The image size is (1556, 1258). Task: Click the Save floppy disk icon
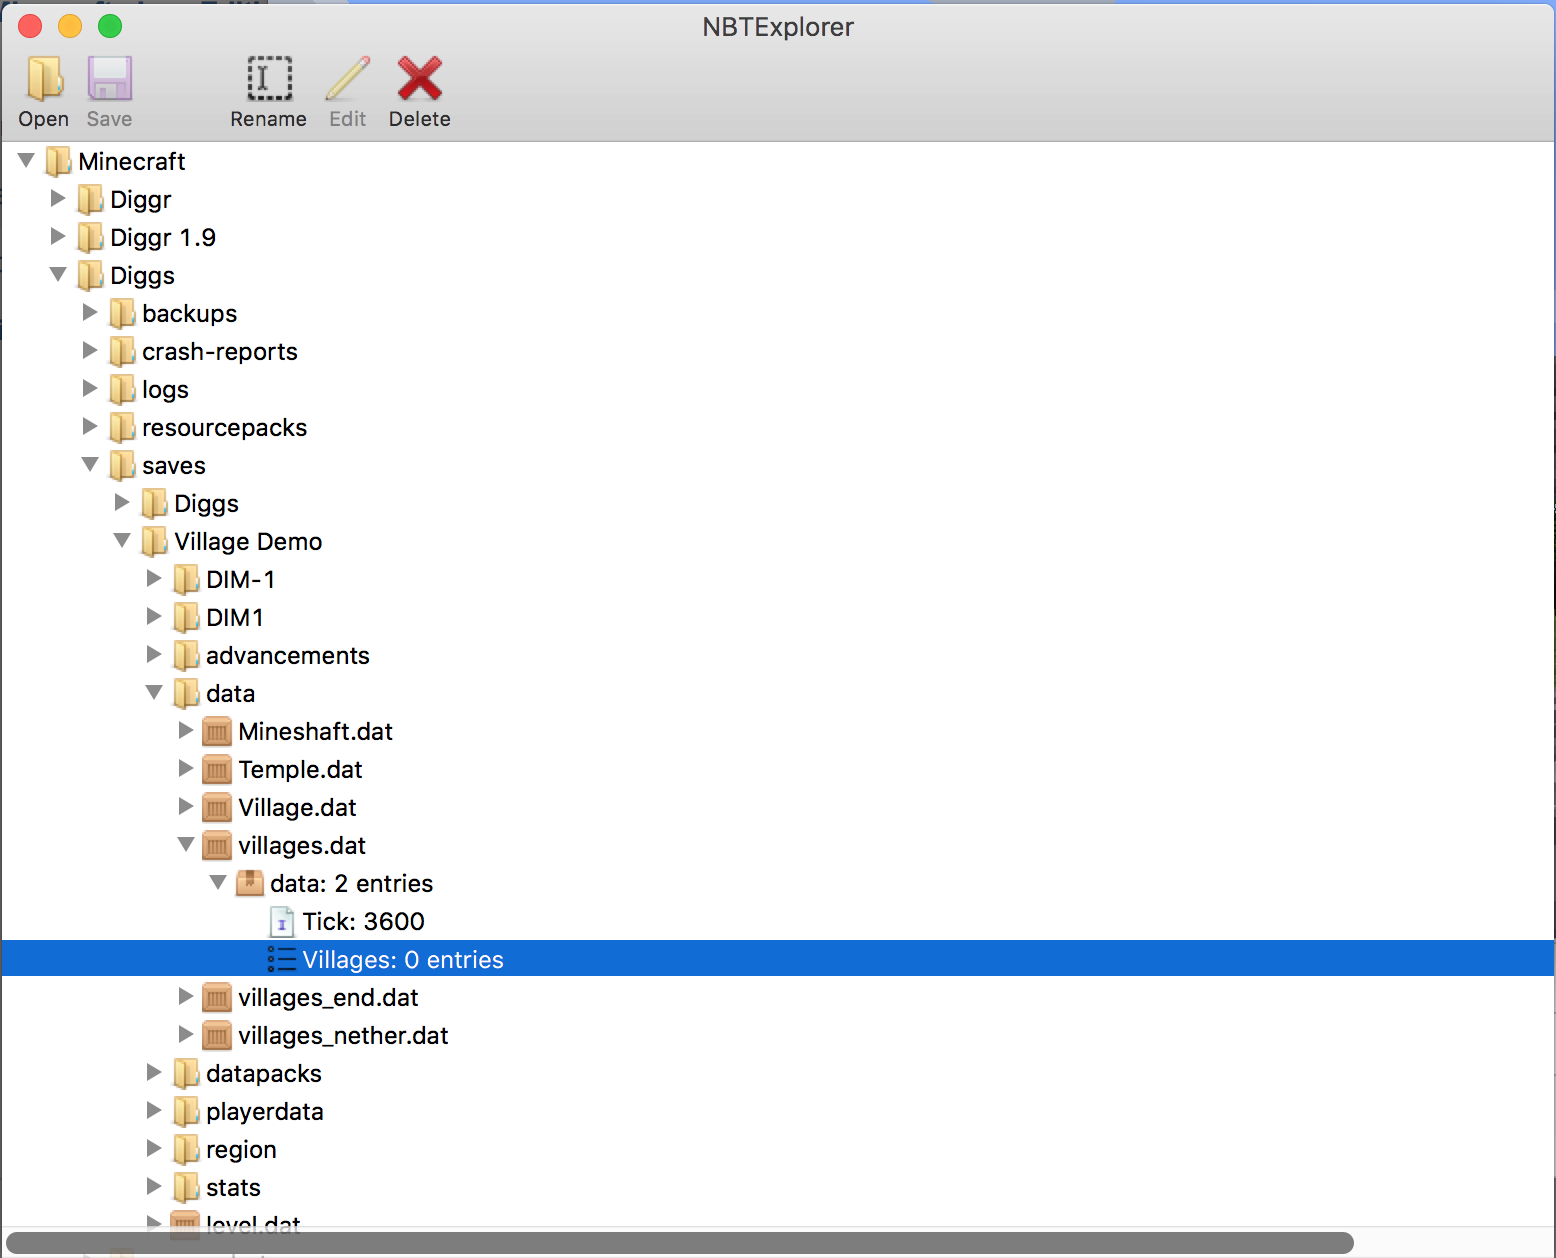pos(109,79)
